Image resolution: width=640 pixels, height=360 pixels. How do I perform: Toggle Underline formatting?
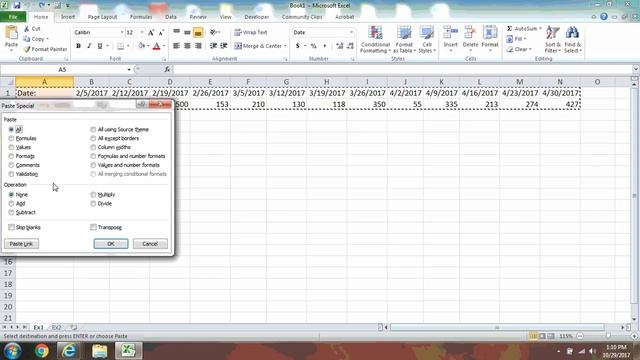click(100, 46)
